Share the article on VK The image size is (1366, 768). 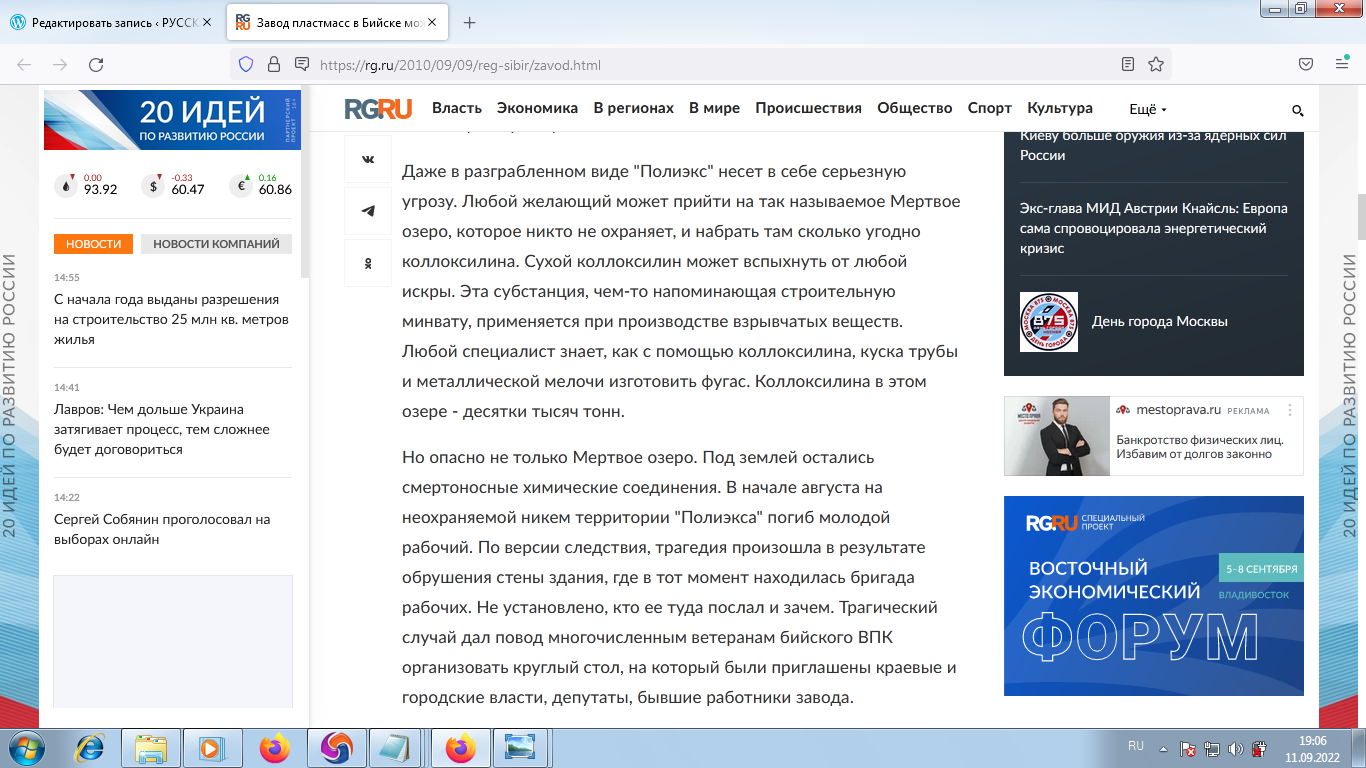point(368,159)
